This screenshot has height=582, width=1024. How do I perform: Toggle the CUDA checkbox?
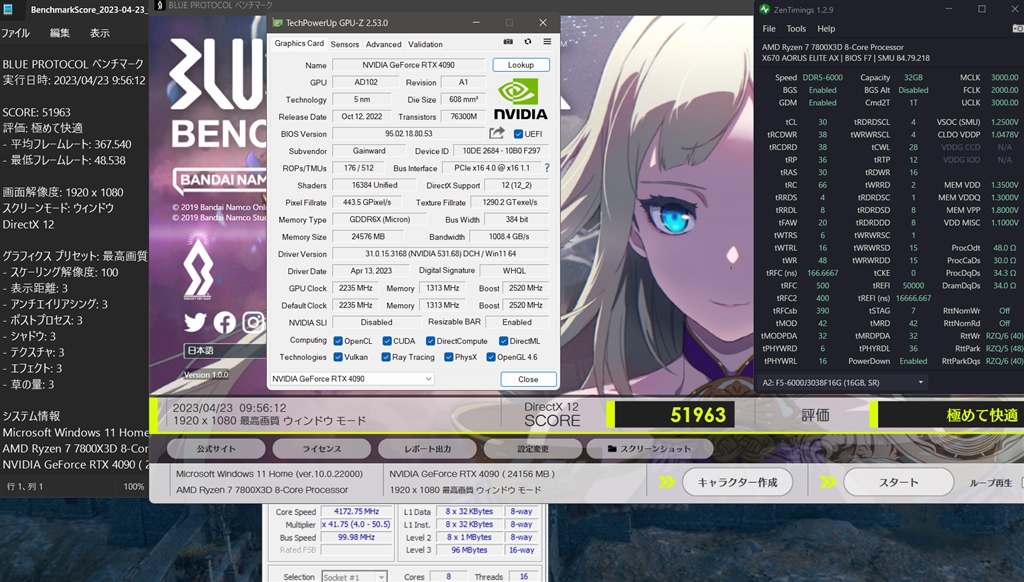[x=387, y=341]
